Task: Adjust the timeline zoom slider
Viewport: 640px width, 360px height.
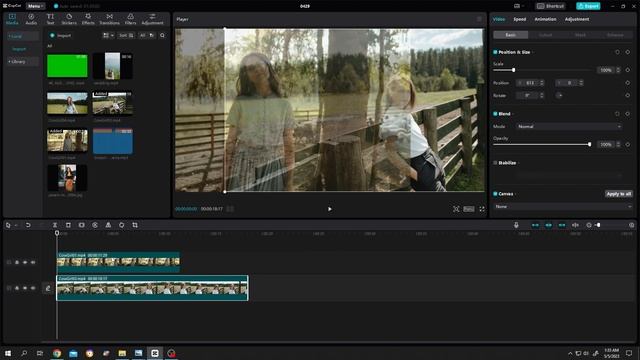Action: point(598,225)
